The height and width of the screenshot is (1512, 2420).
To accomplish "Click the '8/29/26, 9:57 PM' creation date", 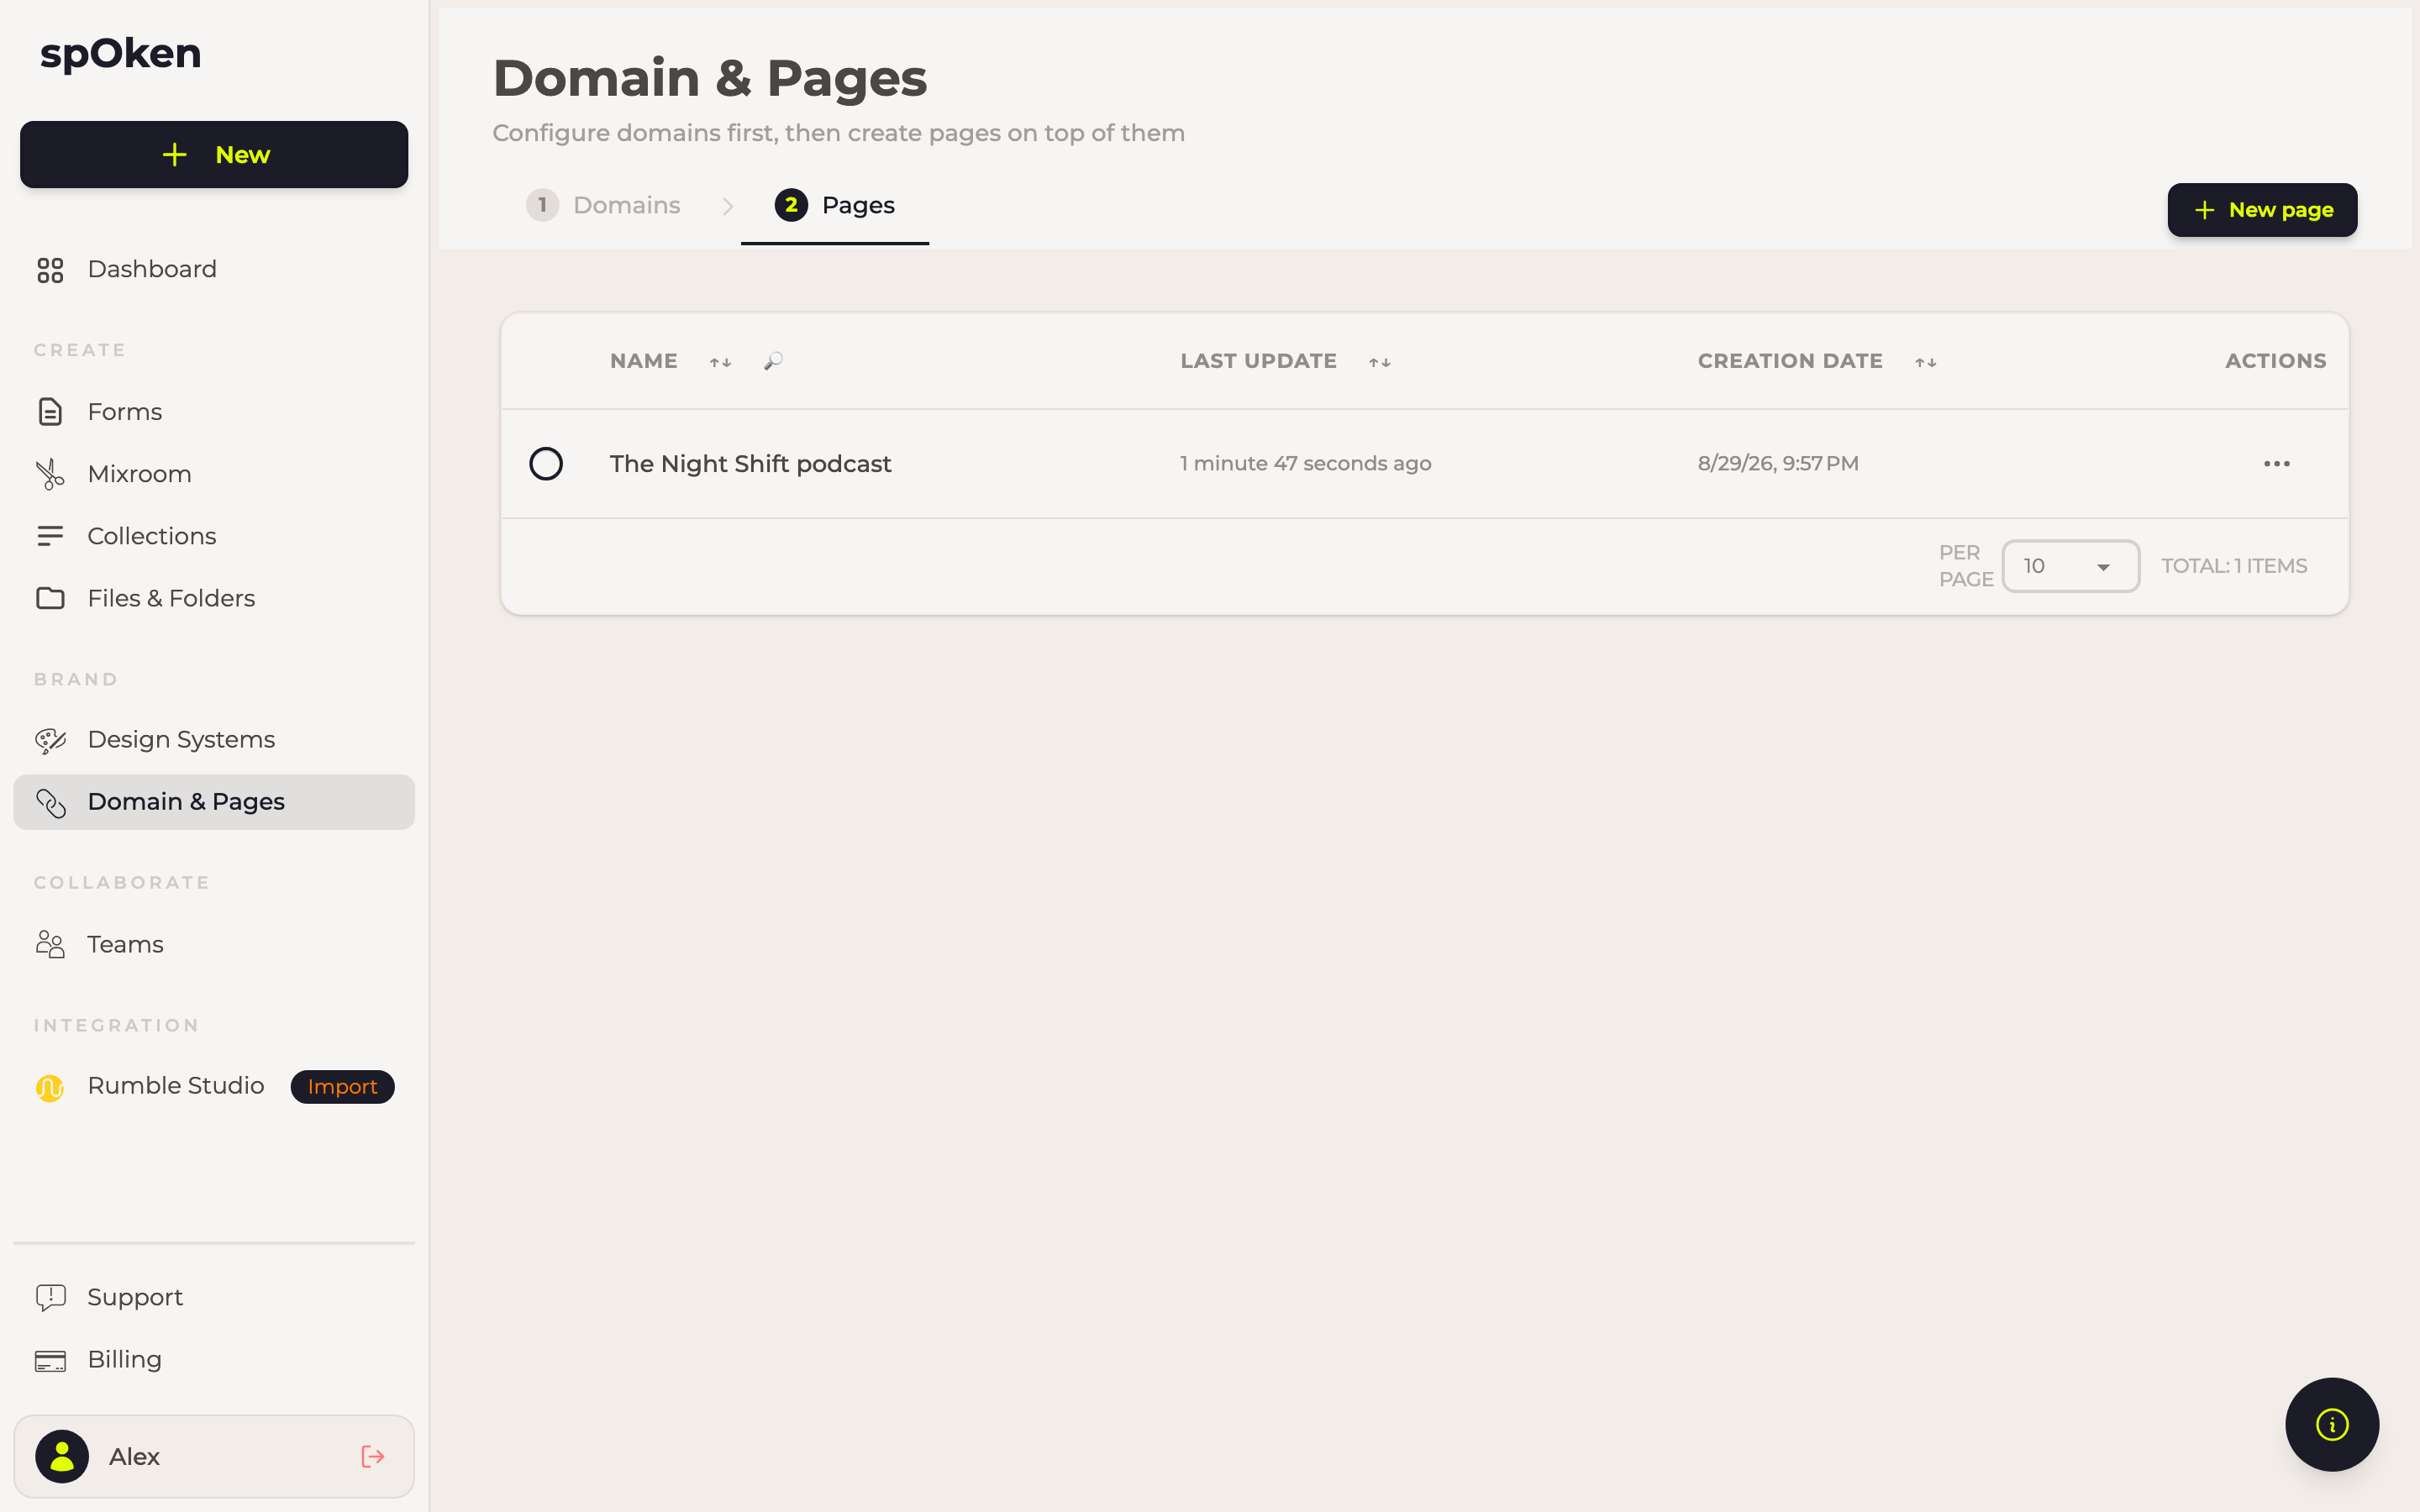I will [1778, 464].
